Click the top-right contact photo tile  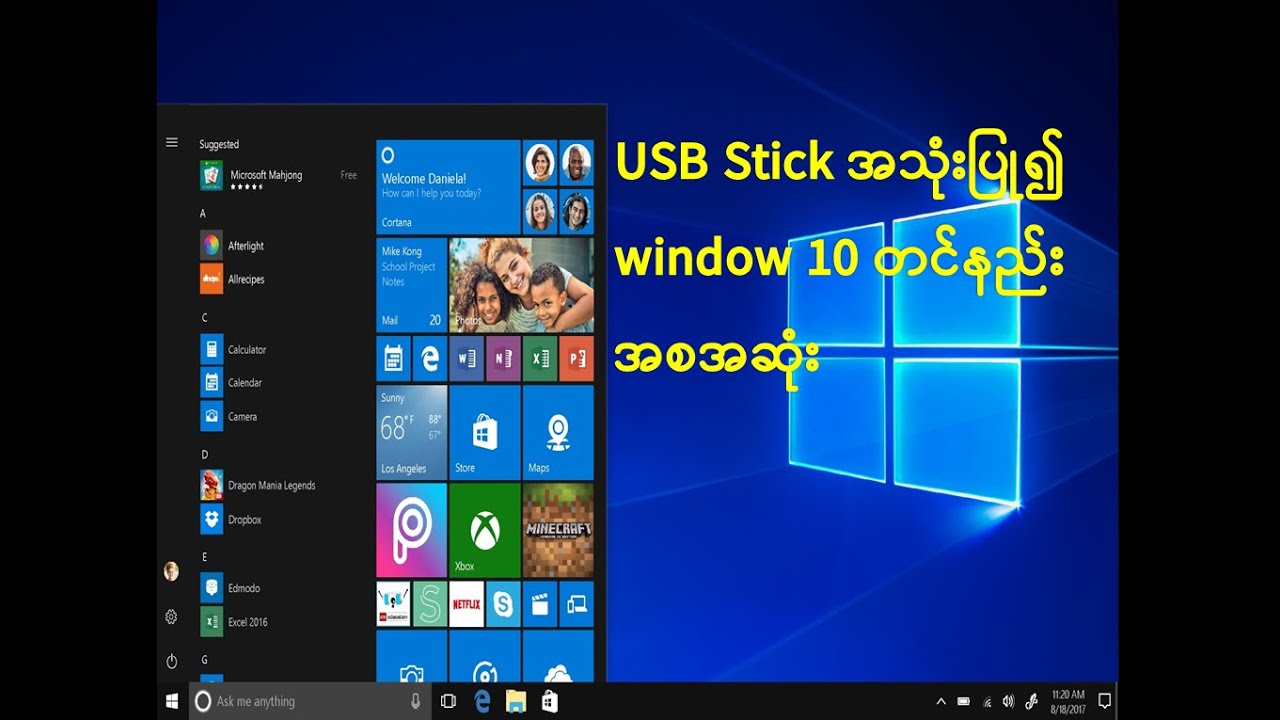[576, 162]
